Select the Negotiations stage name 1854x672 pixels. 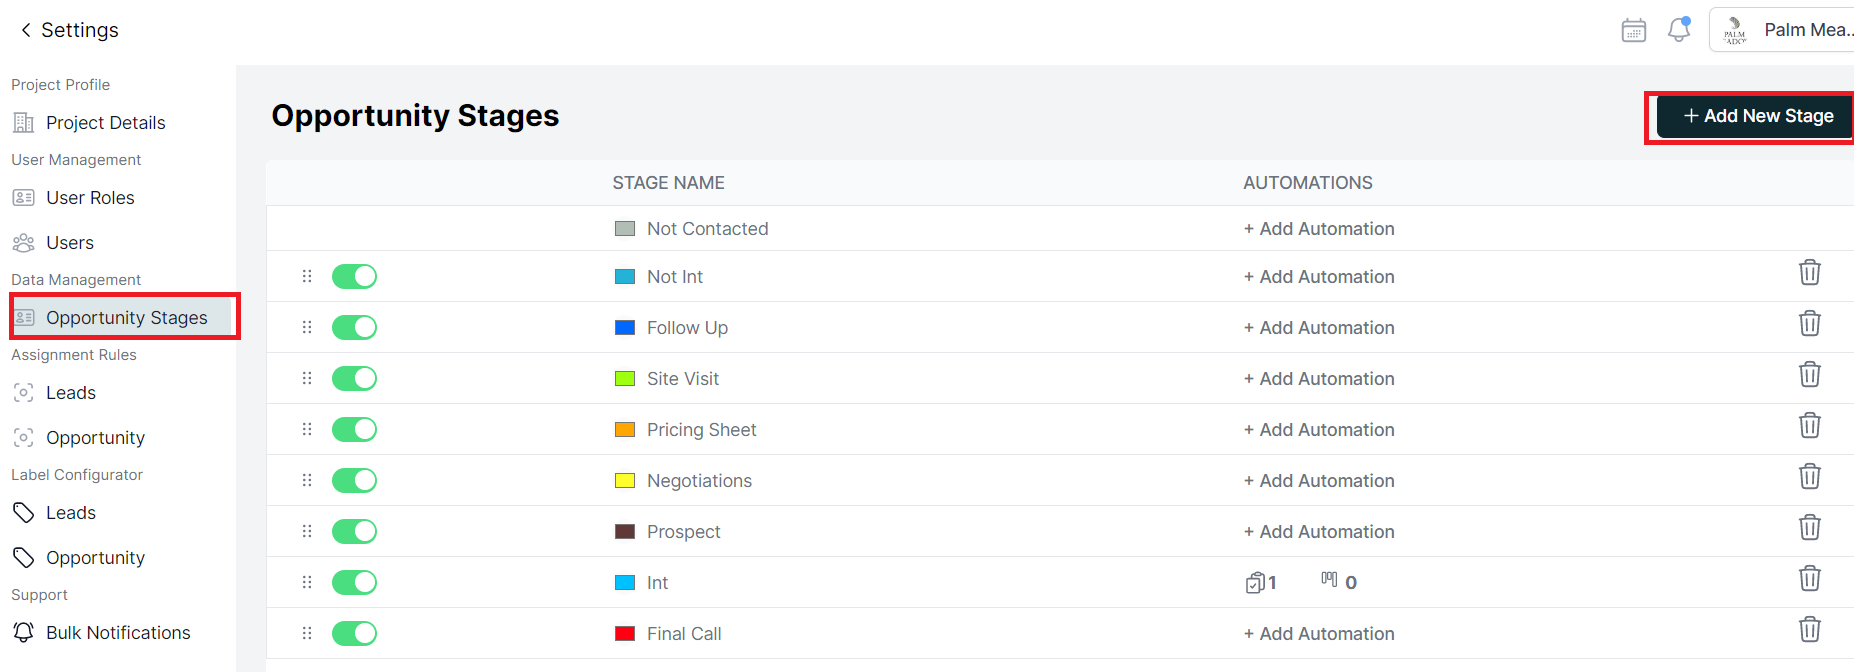pos(699,481)
